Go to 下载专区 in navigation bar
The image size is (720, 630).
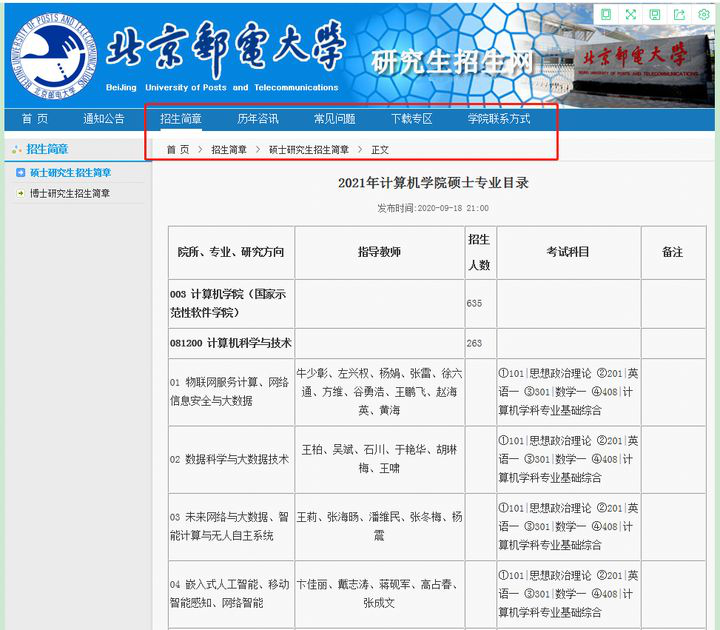click(x=411, y=119)
